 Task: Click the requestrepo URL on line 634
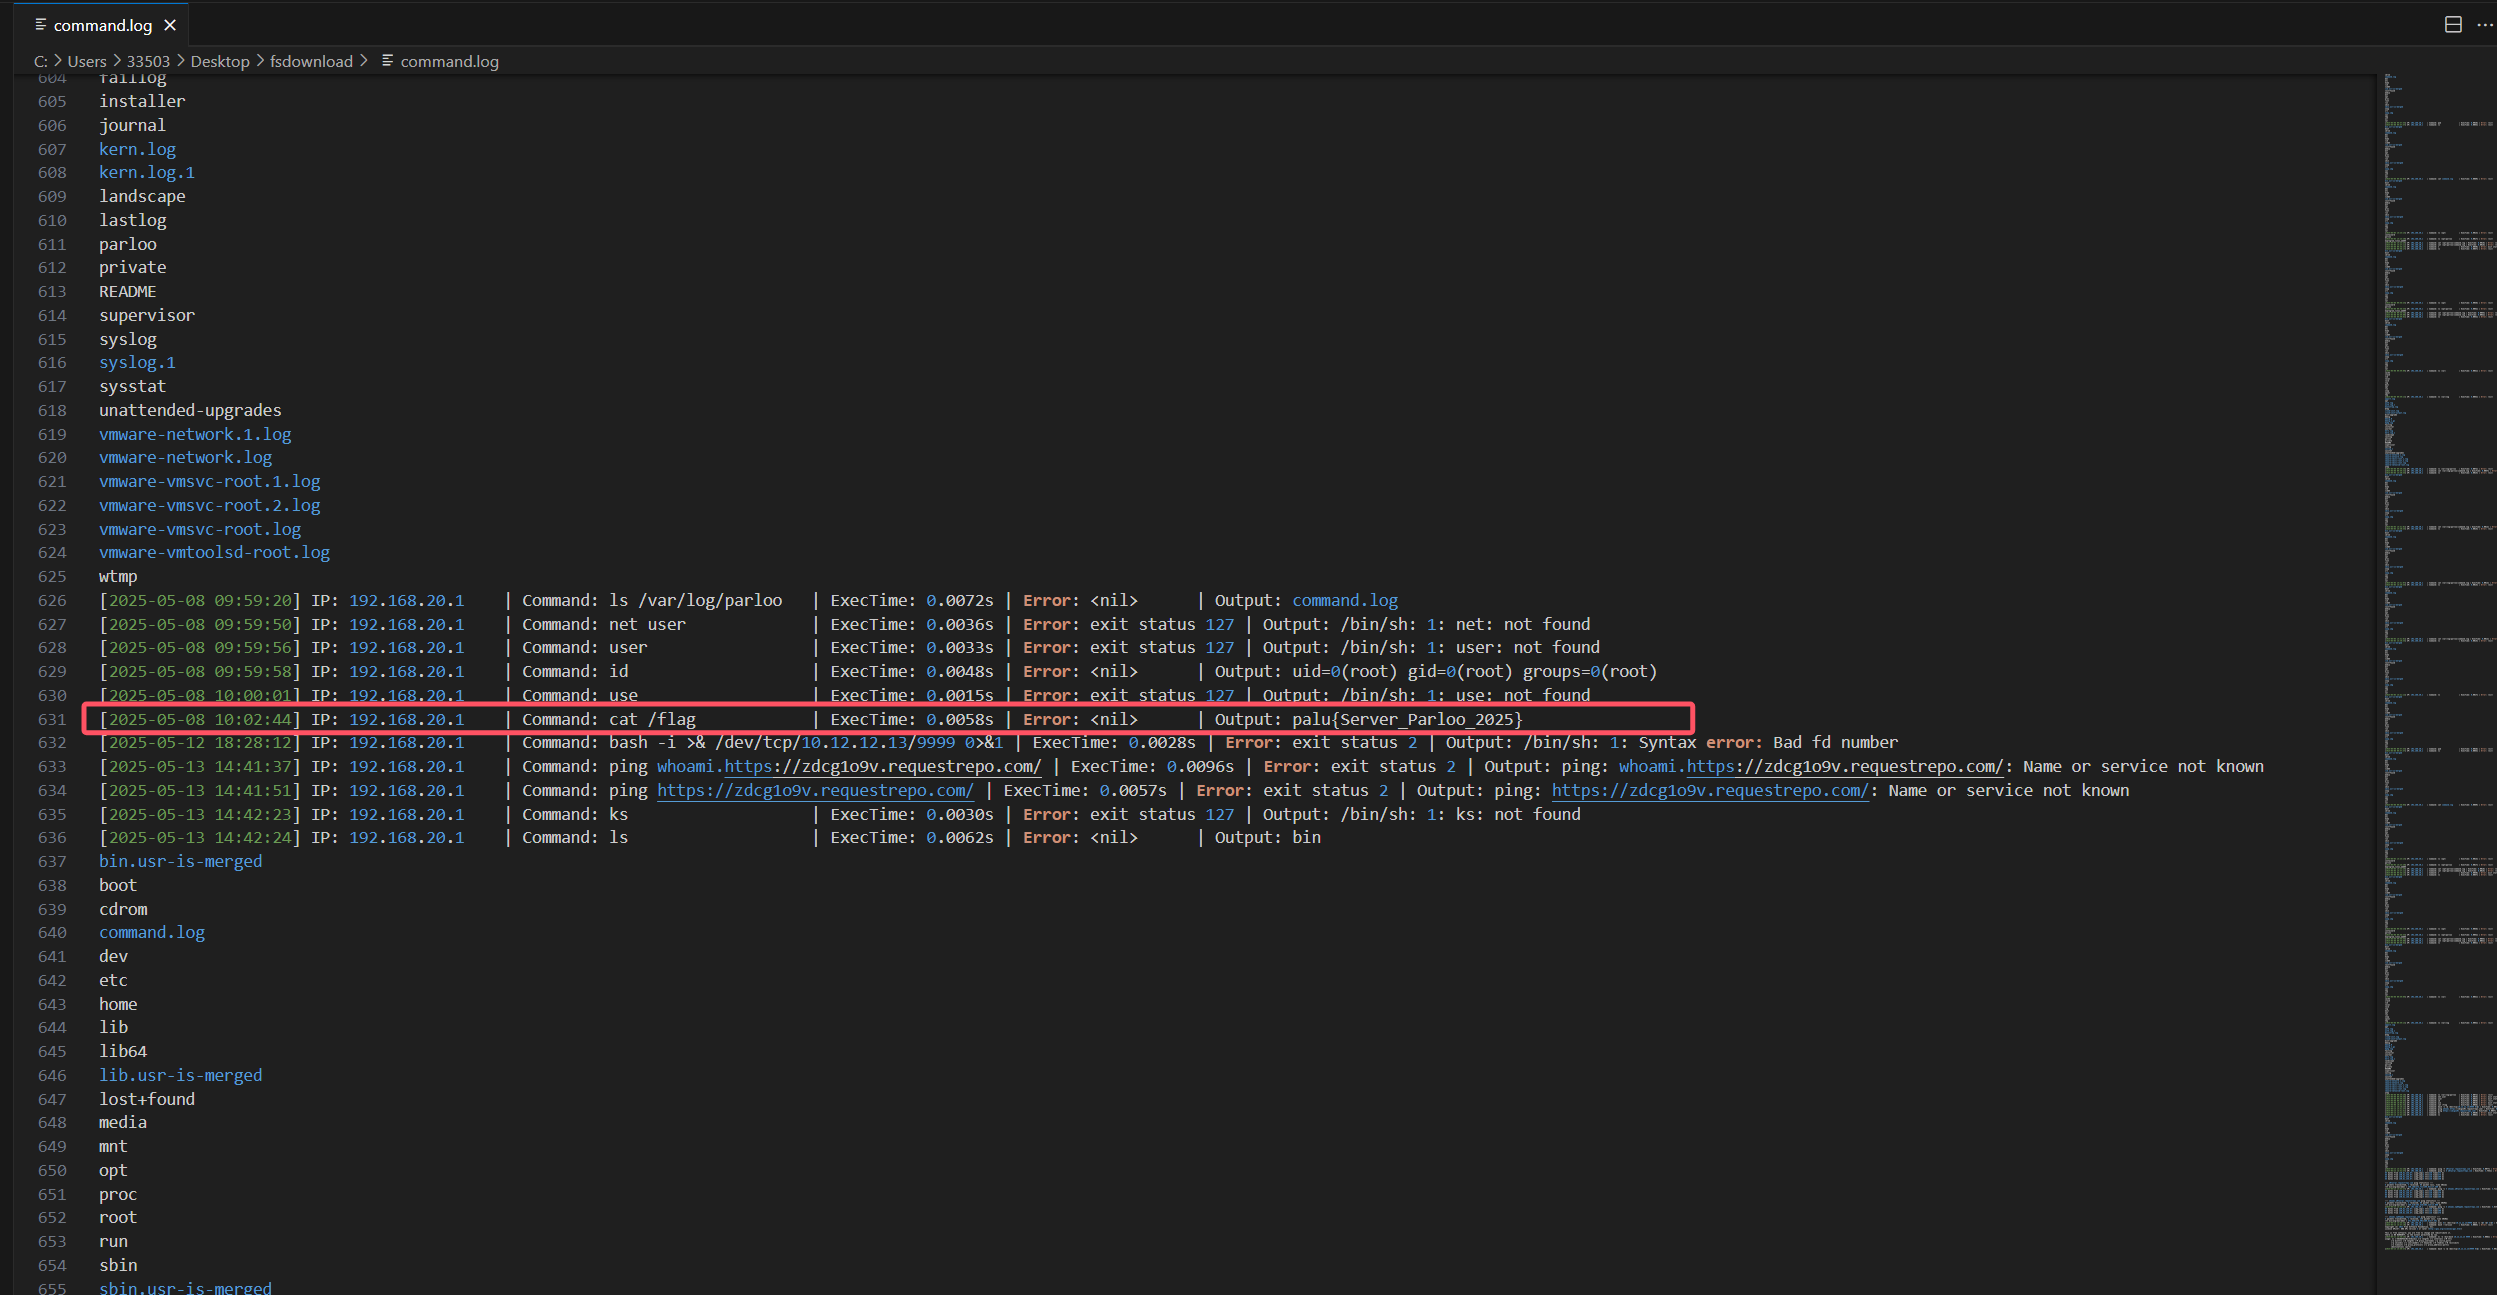814,790
